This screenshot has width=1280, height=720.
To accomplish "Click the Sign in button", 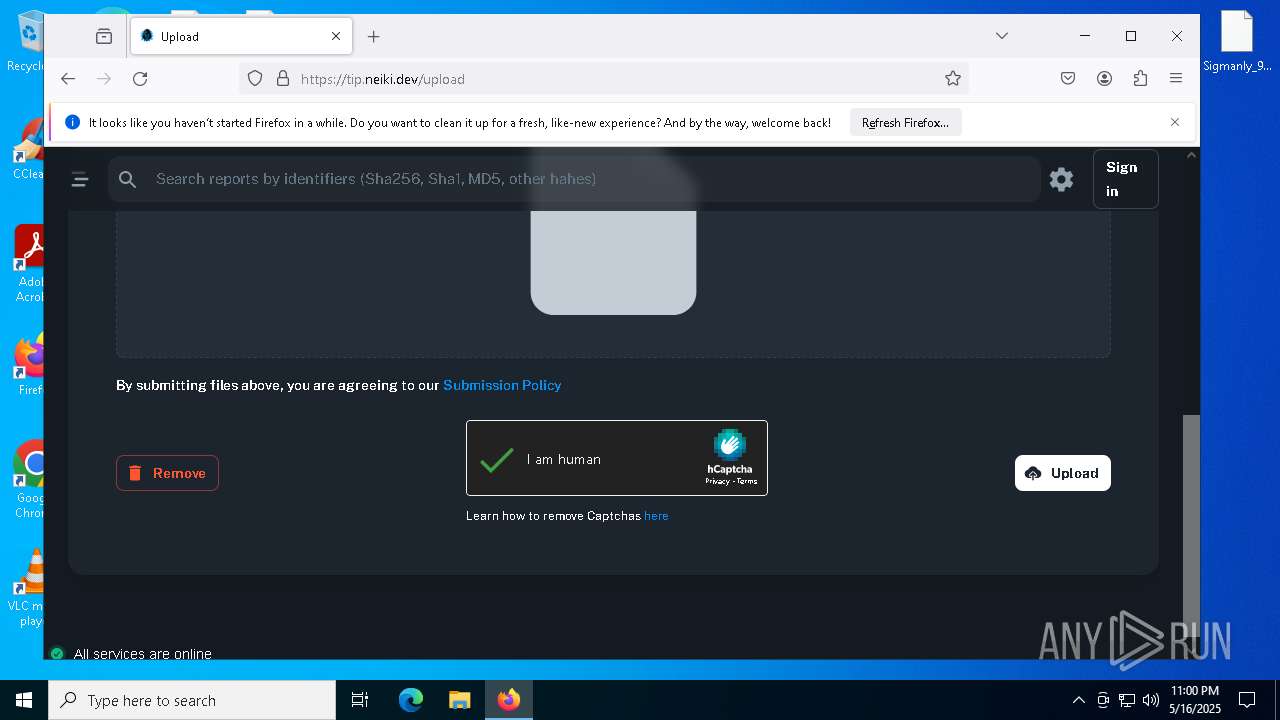I will (x=1125, y=179).
